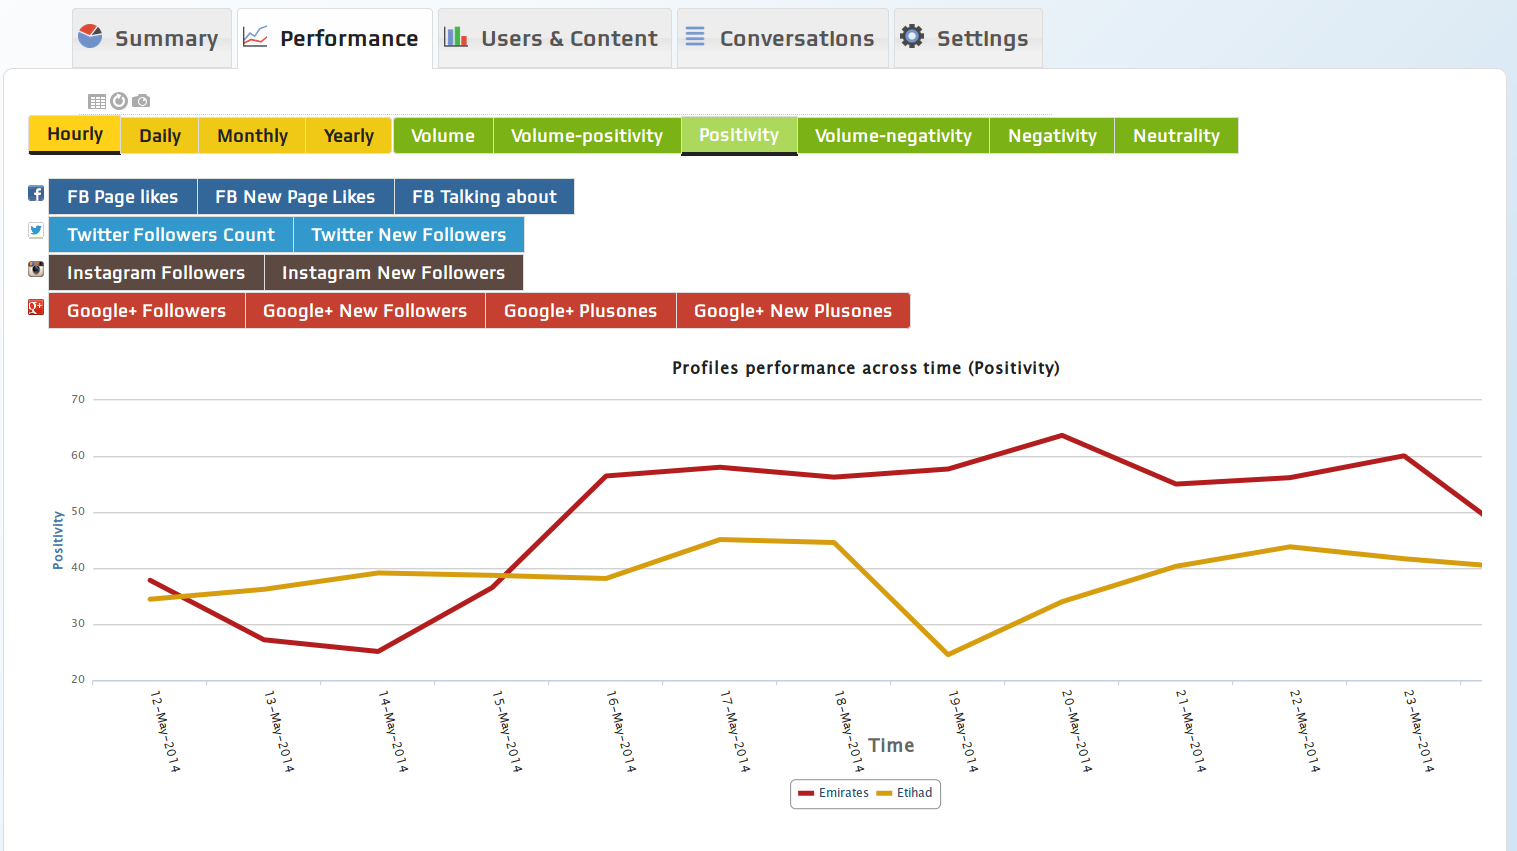Viewport: 1517px width, 851px height.
Task: Click the Facebook logo icon
Action: 36,193
